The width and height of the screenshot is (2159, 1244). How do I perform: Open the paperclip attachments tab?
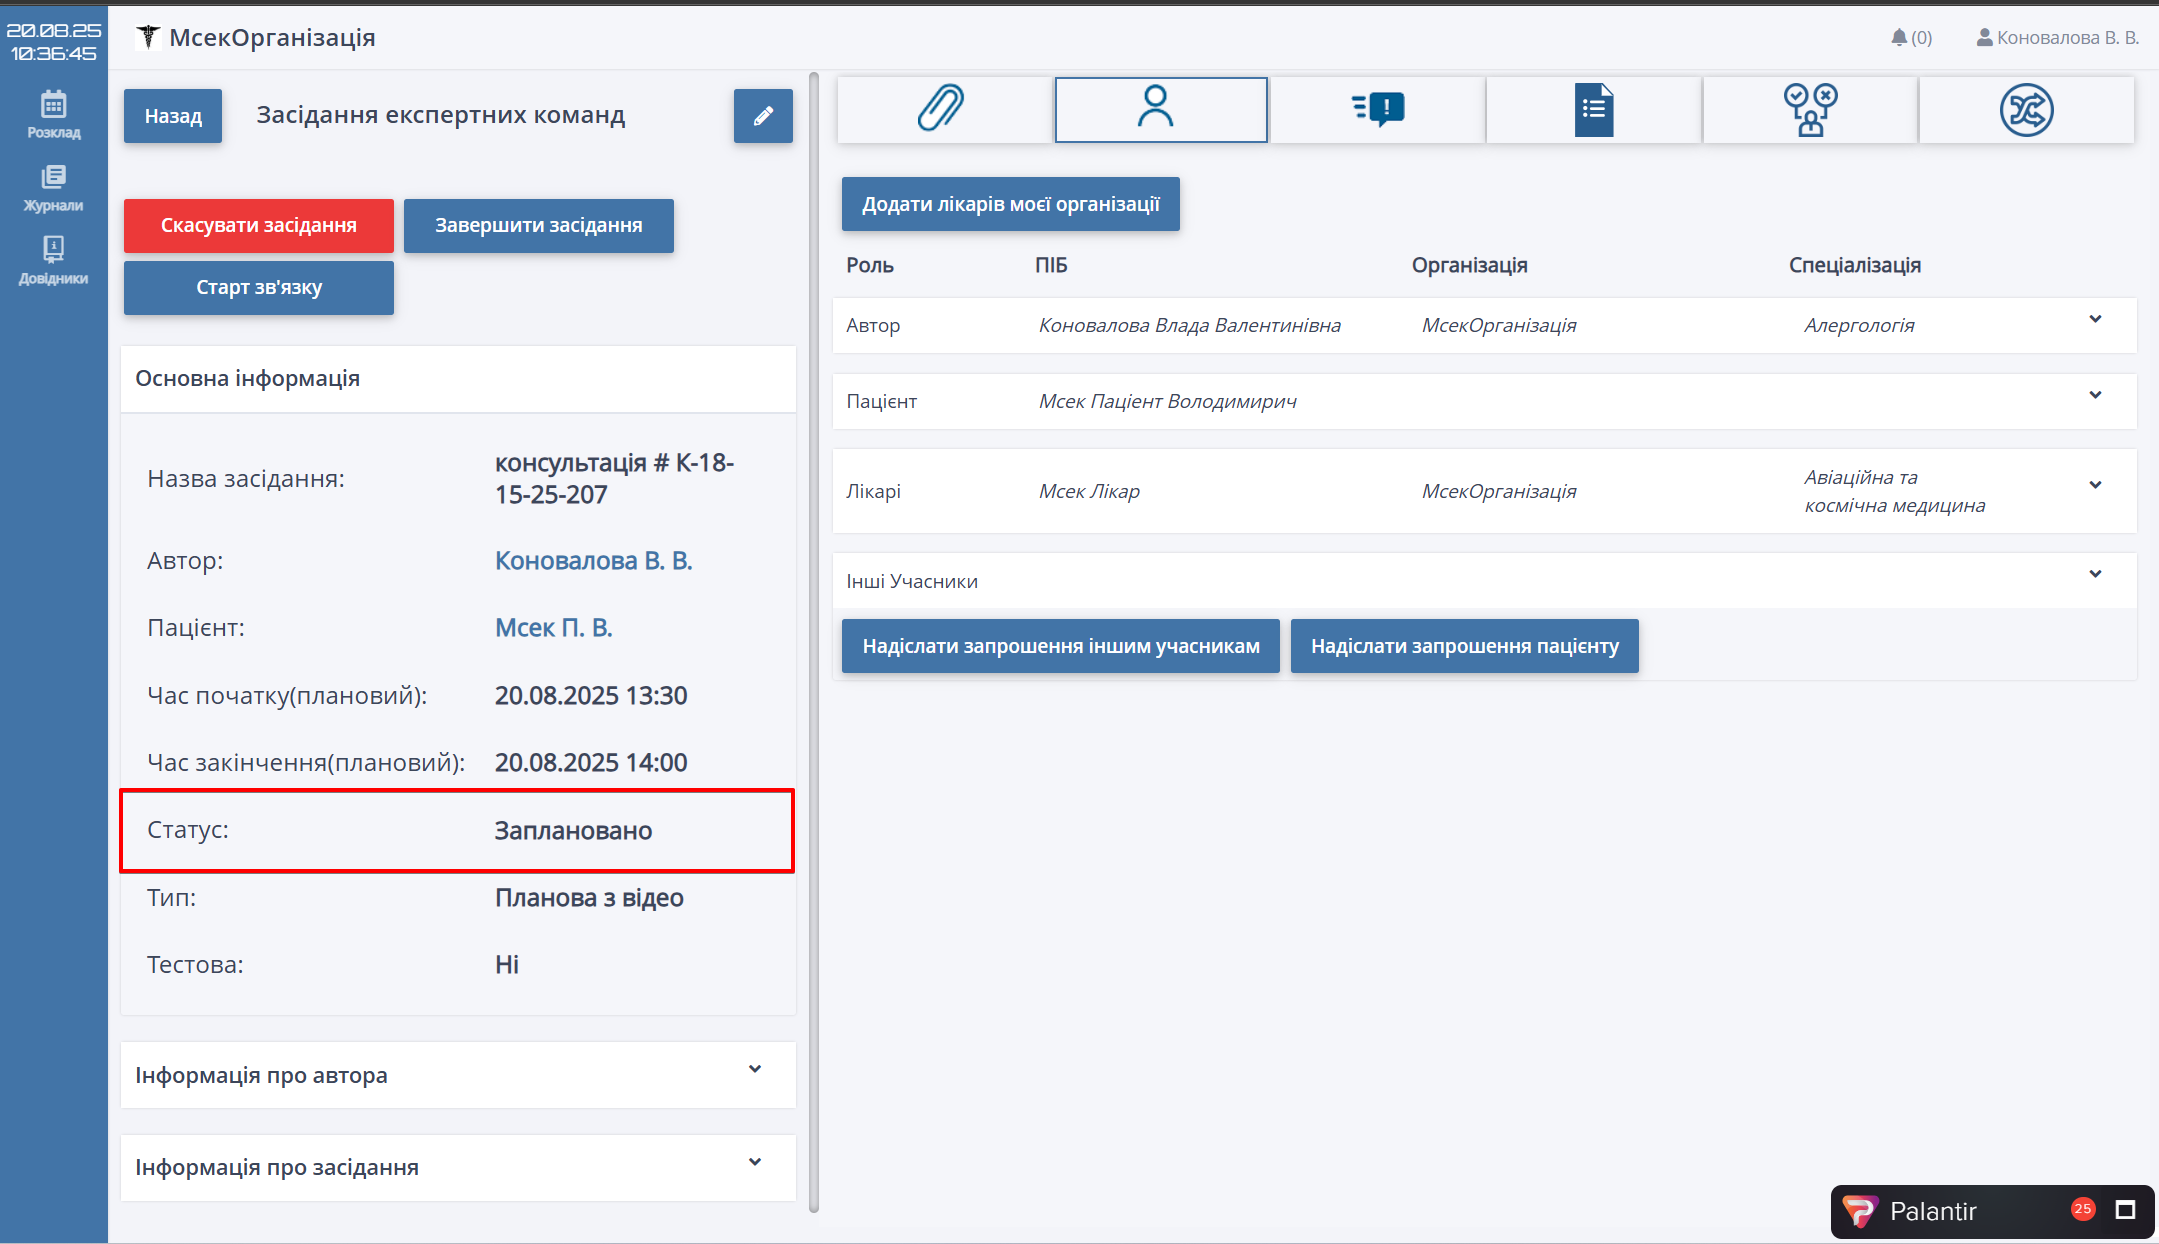[943, 109]
